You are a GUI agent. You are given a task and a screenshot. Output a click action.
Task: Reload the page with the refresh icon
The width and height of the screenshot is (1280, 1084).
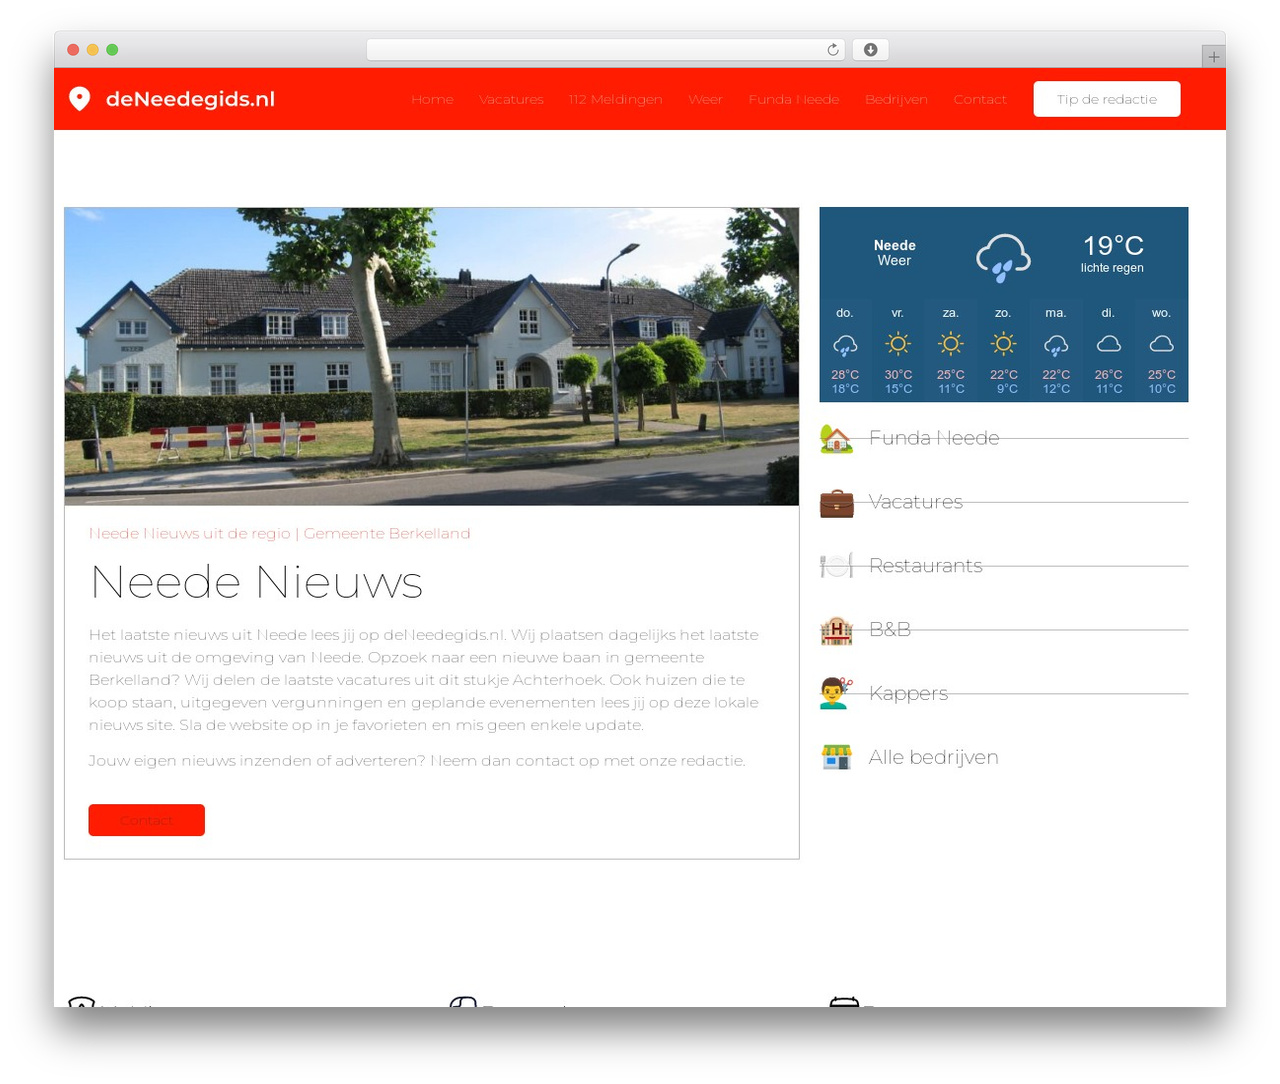(833, 50)
